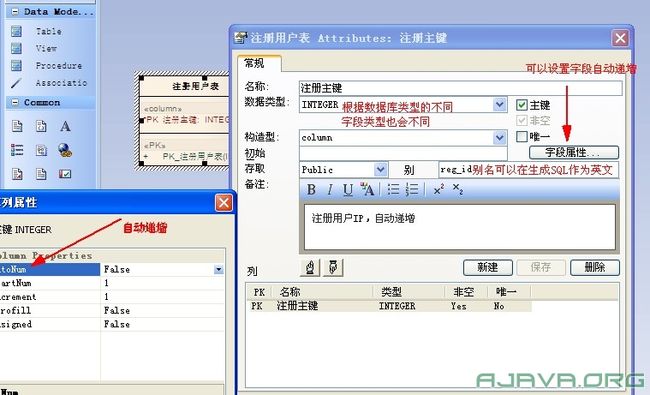This screenshot has height=395, width=650.
Task: Click the 非空 column header in list
Action: tap(466, 292)
